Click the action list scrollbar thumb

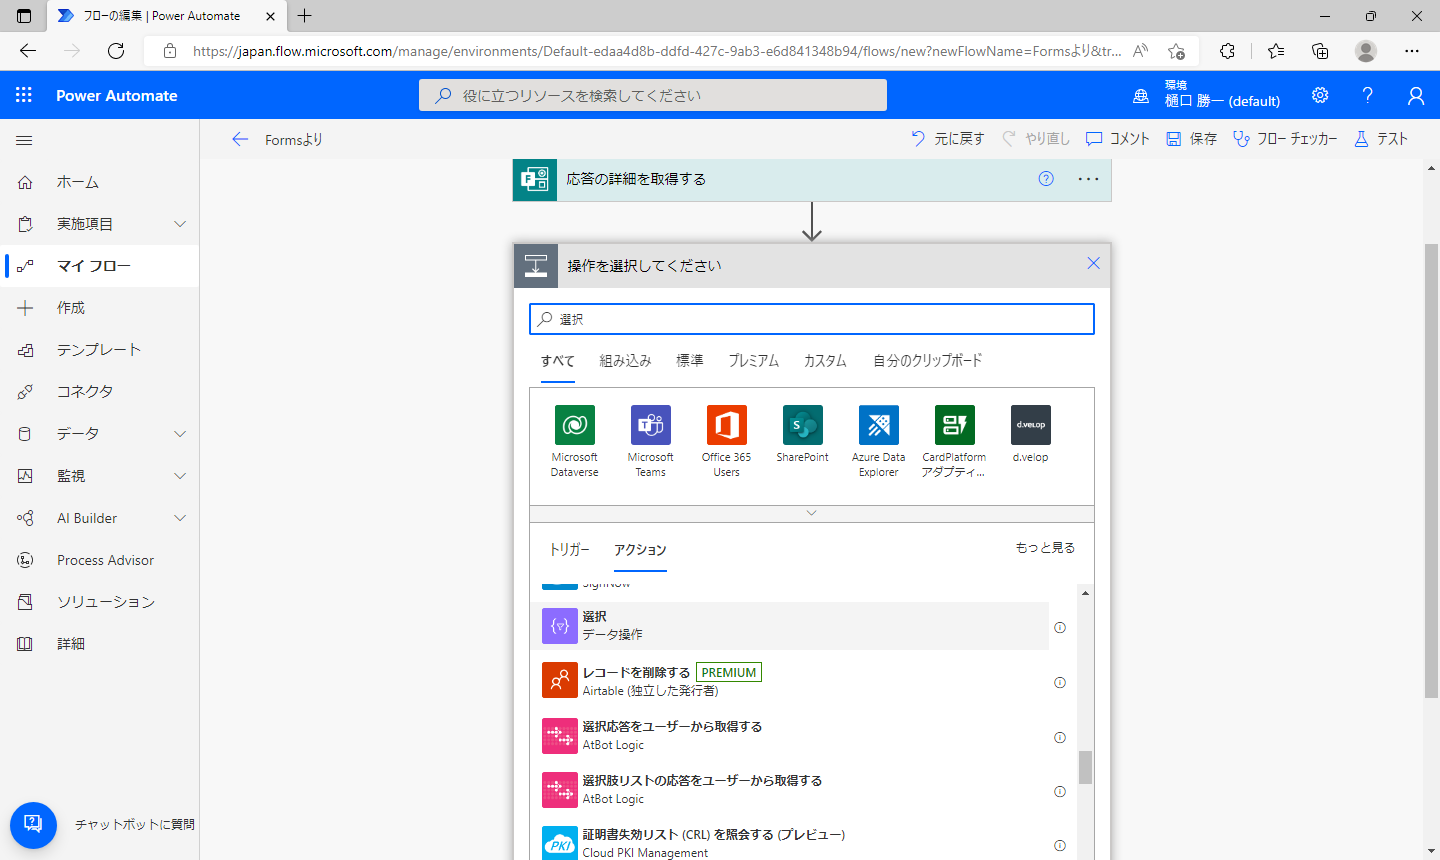1085,767
